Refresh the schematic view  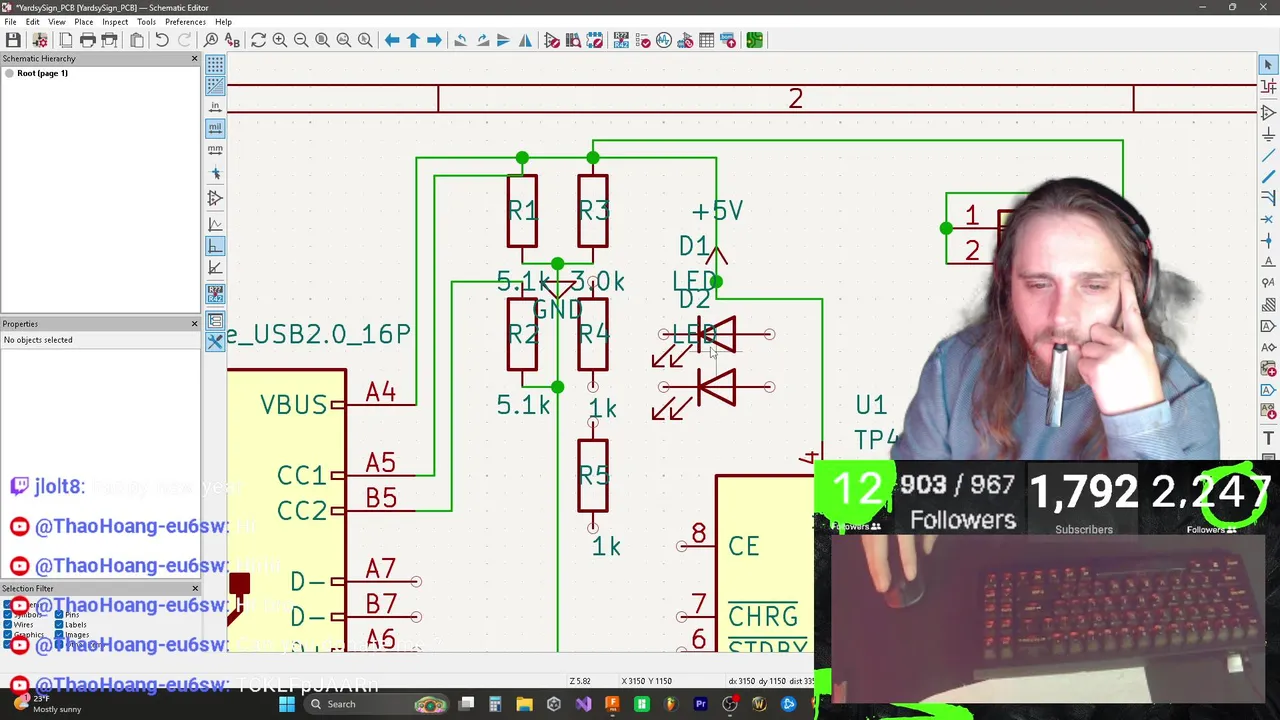tap(258, 40)
